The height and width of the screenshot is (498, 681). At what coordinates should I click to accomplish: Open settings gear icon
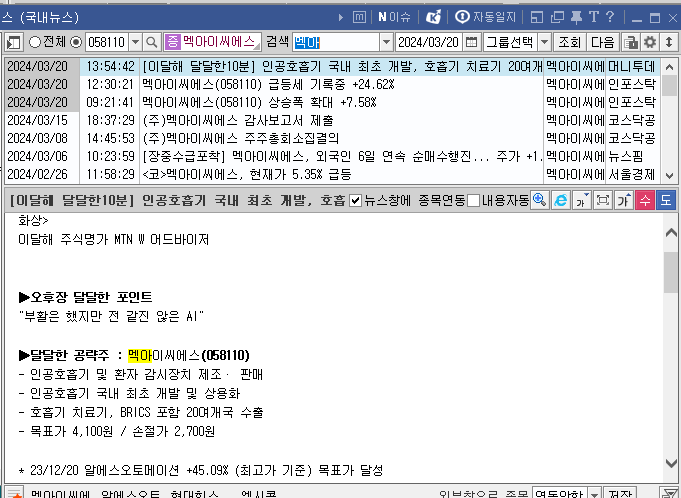click(x=650, y=43)
